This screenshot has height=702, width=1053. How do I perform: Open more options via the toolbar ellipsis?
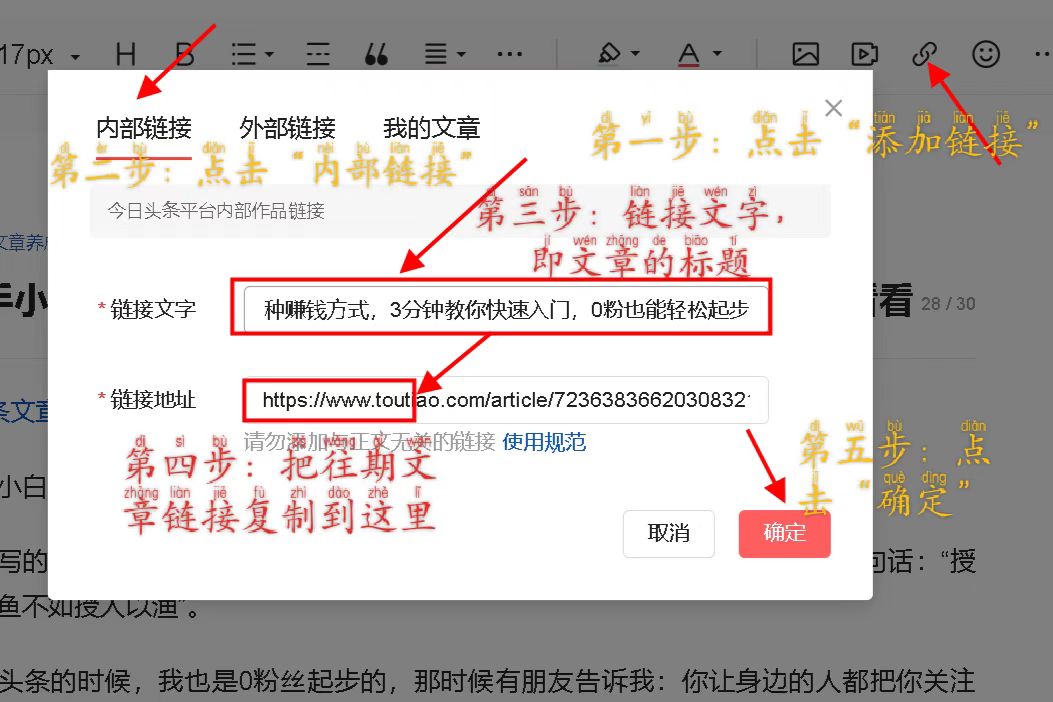click(510, 54)
